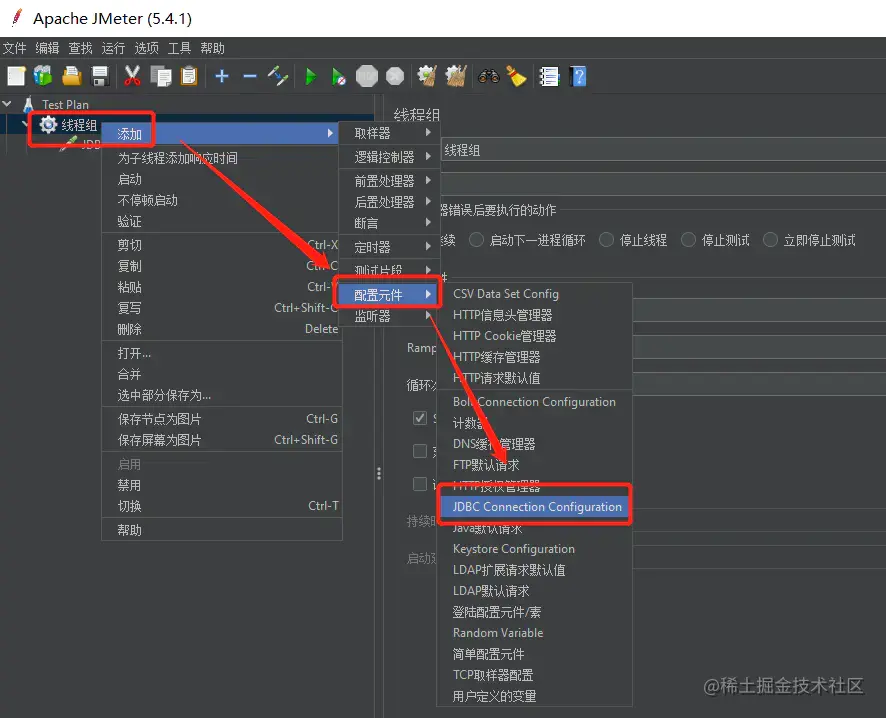The width and height of the screenshot is (886, 718).
Task: Click the Open file folder icon
Action: [x=72, y=76]
